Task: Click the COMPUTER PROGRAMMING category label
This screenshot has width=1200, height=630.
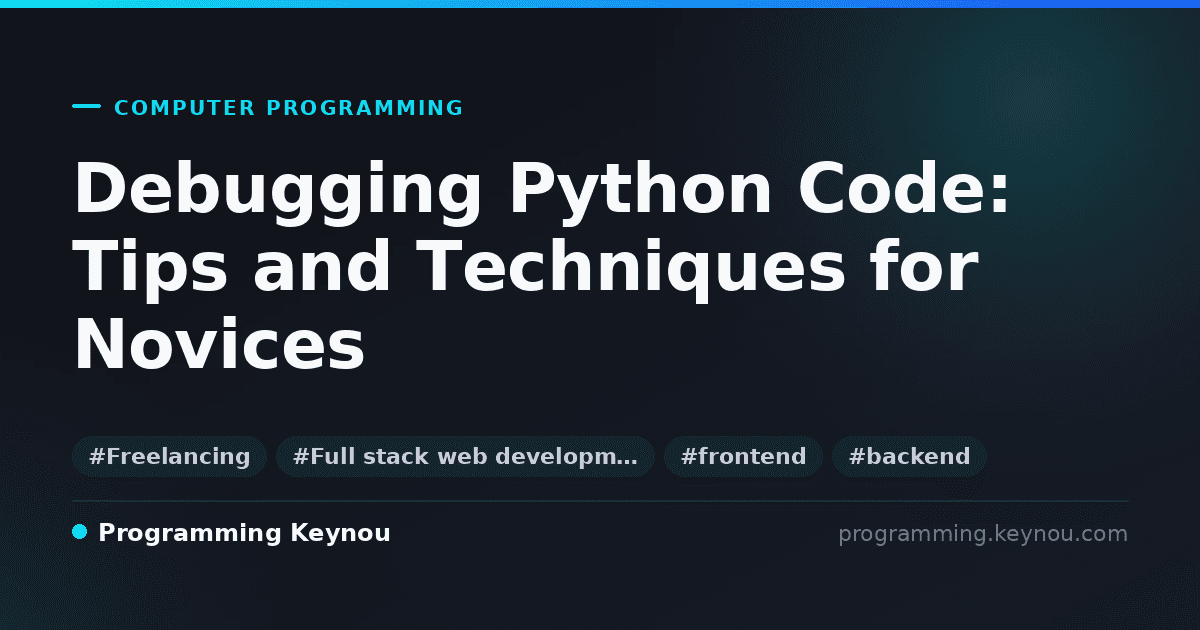Action: 289,108
